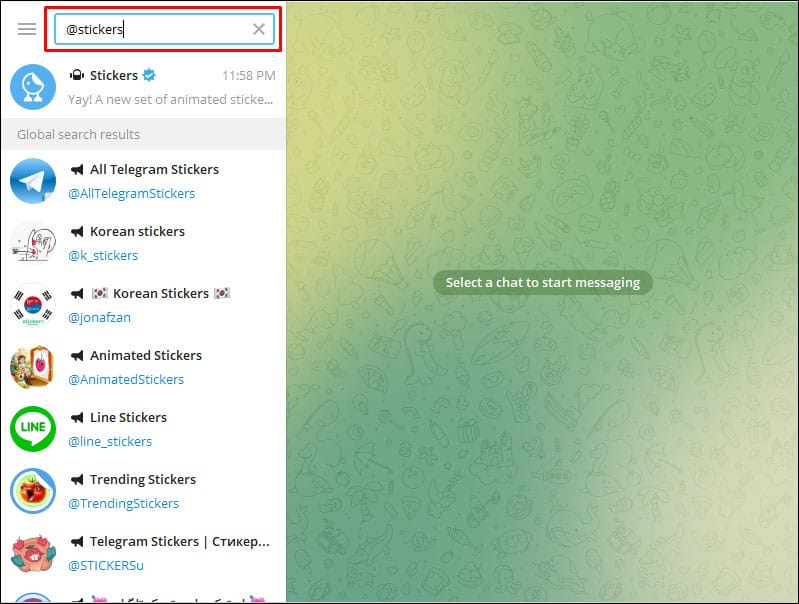Clear the search field text

click(259, 29)
